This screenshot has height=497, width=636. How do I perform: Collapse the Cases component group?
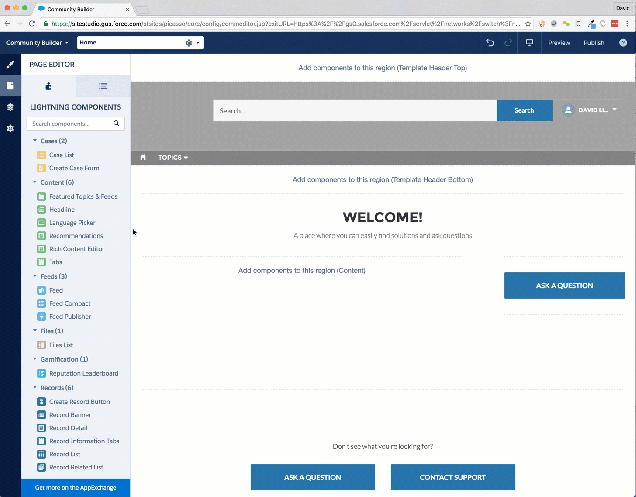(x=35, y=141)
